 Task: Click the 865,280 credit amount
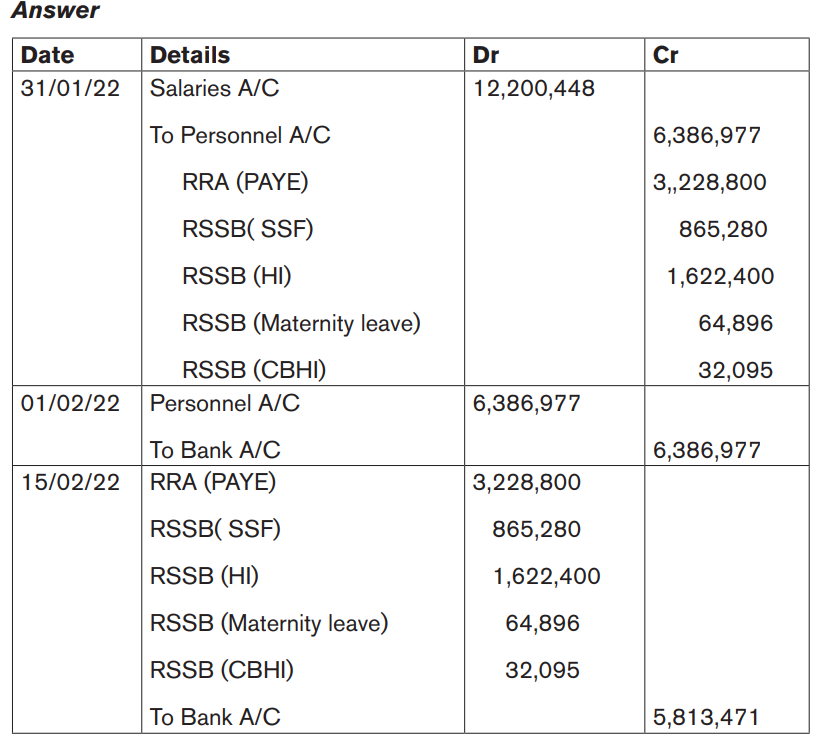723,230
